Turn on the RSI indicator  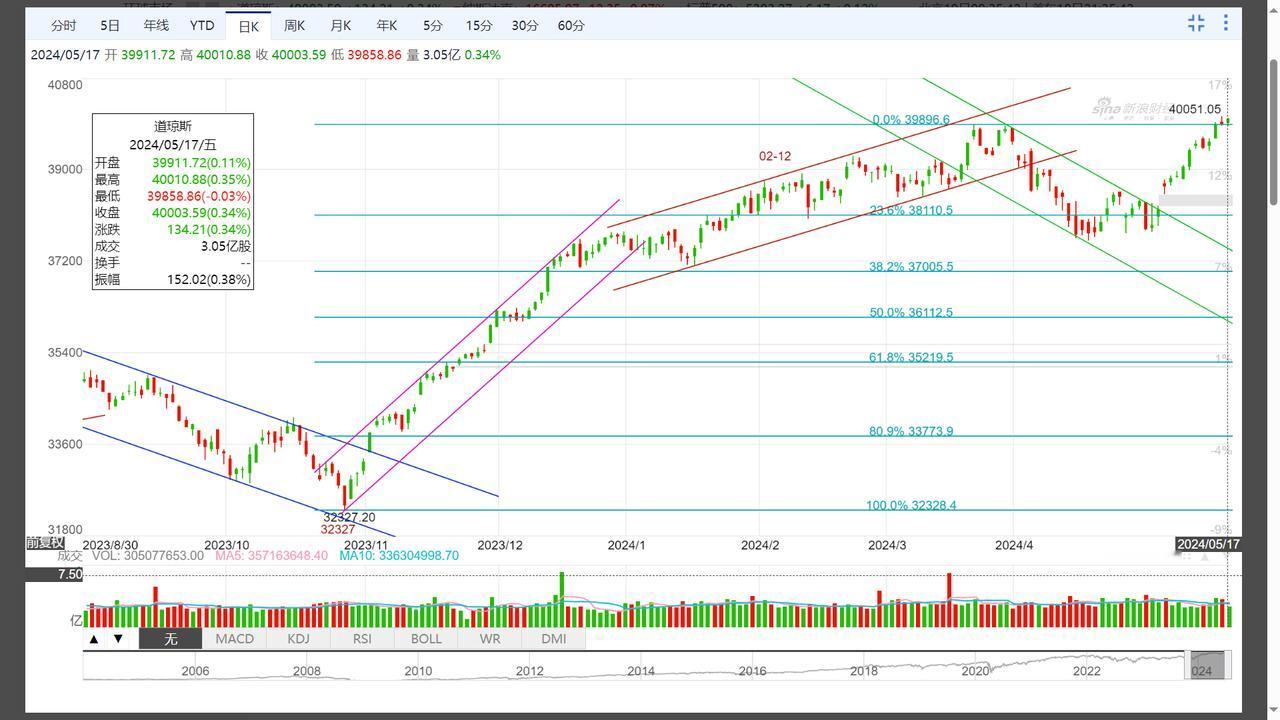(x=362, y=638)
